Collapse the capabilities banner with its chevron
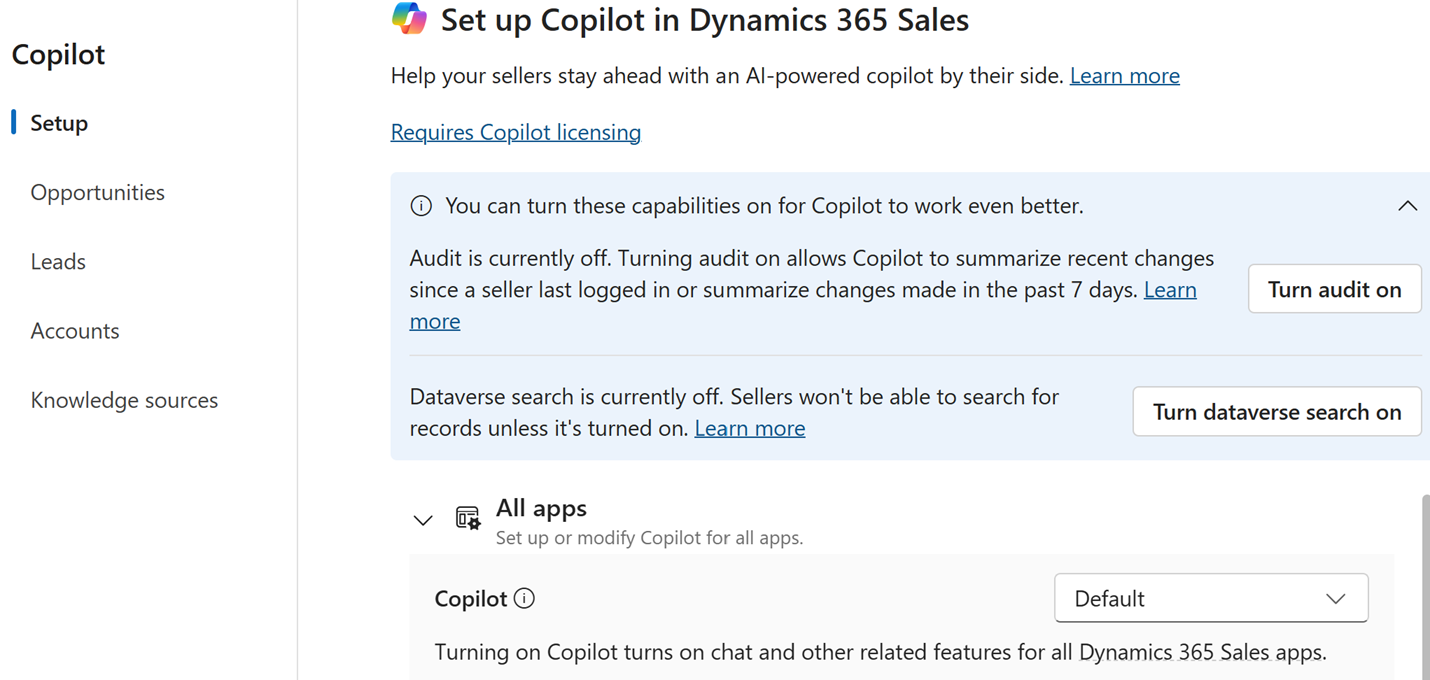 click(x=1407, y=206)
